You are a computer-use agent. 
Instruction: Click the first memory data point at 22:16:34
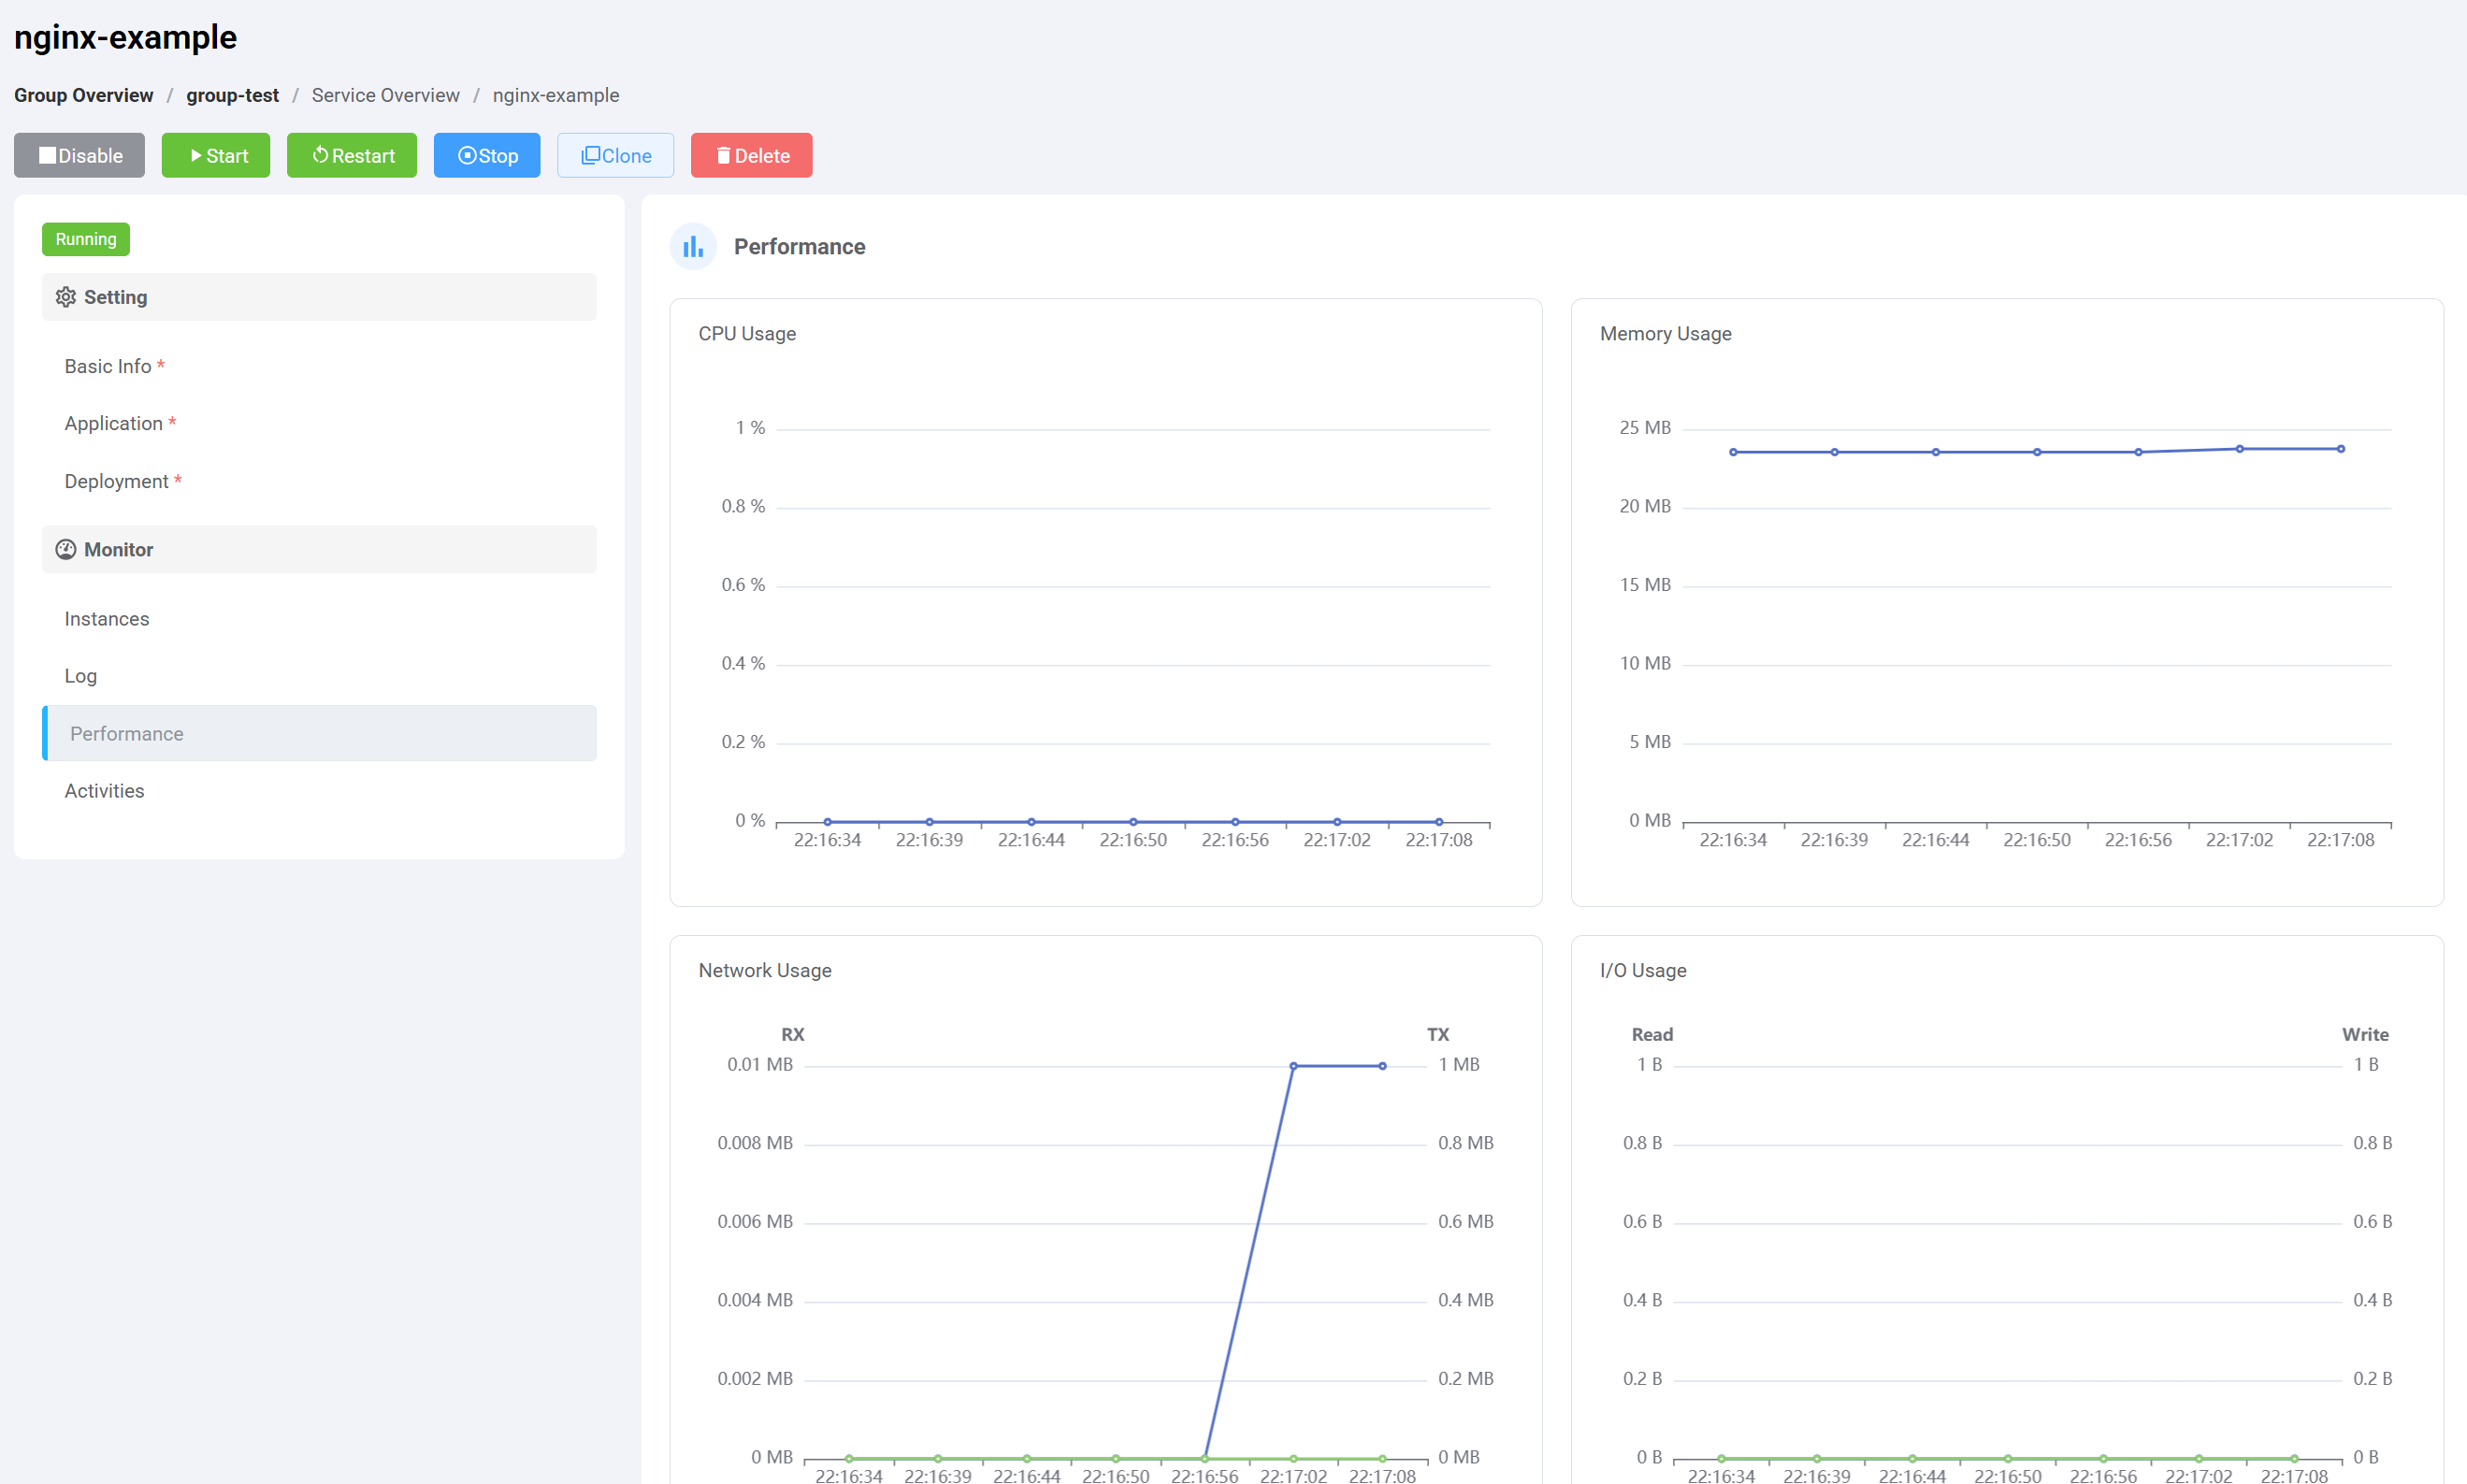click(x=1733, y=452)
